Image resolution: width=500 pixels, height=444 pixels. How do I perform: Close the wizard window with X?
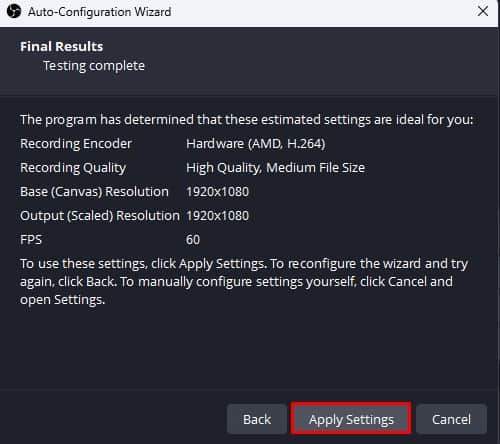(x=483, y=11)
